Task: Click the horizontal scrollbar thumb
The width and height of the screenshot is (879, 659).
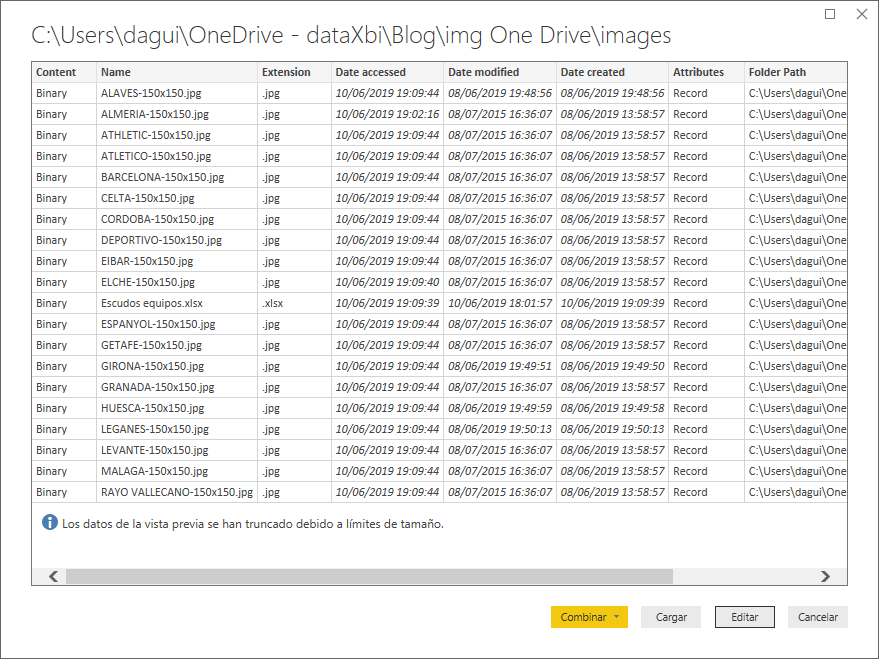Action: 369,576
